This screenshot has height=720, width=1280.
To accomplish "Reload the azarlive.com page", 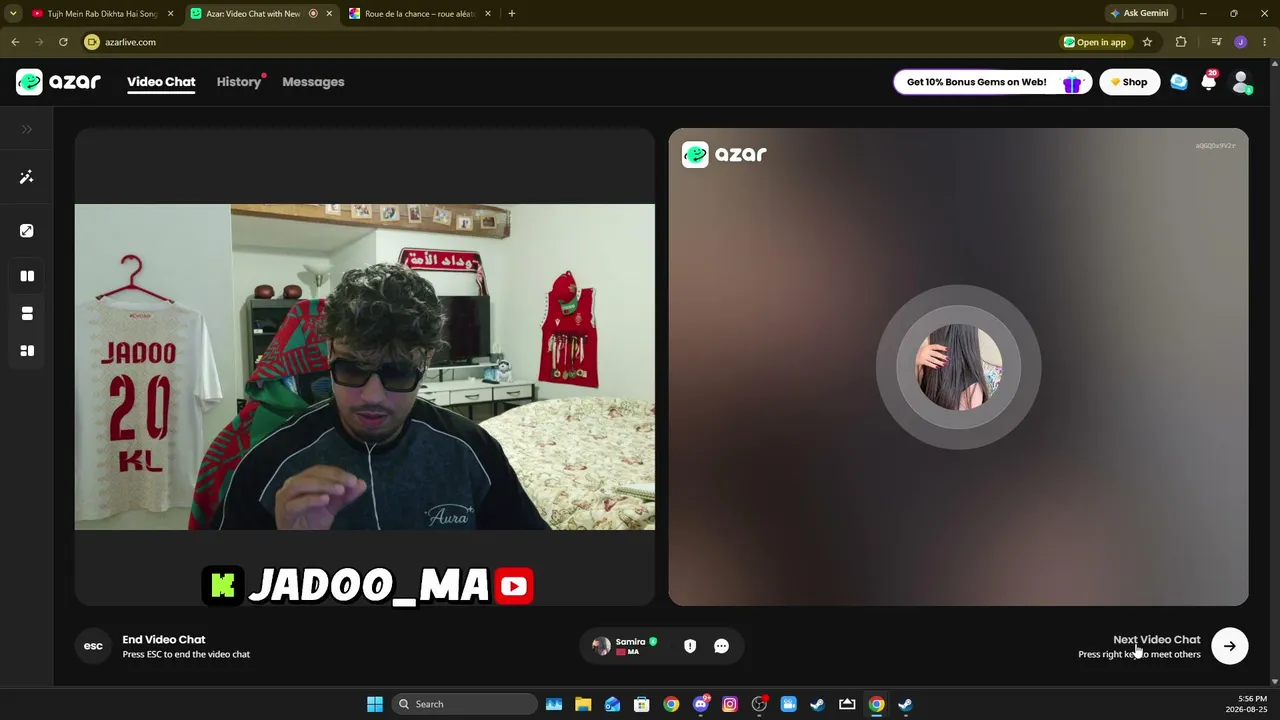I will pos(63,42).
